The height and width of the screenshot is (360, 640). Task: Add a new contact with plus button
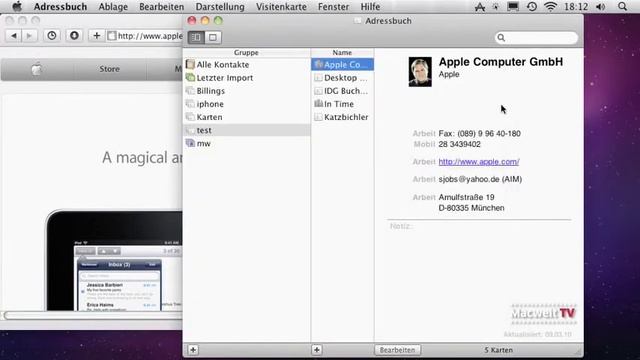pos(317,350)
